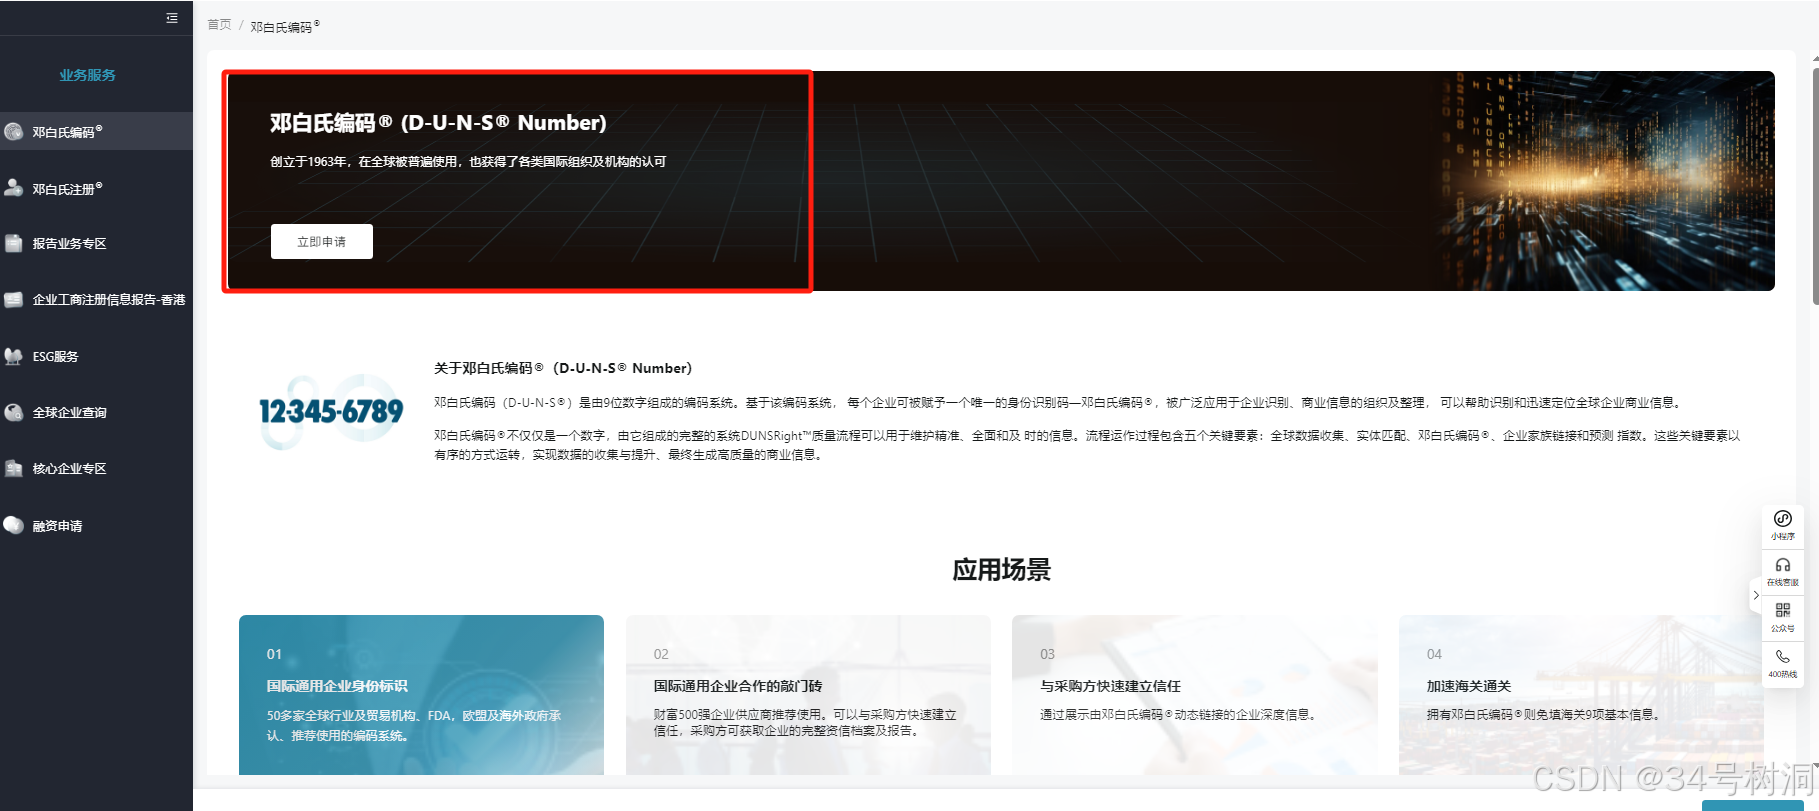Collapse the sidebar with the fold icon
1819x811 pixels.
[x=172, y=18]
